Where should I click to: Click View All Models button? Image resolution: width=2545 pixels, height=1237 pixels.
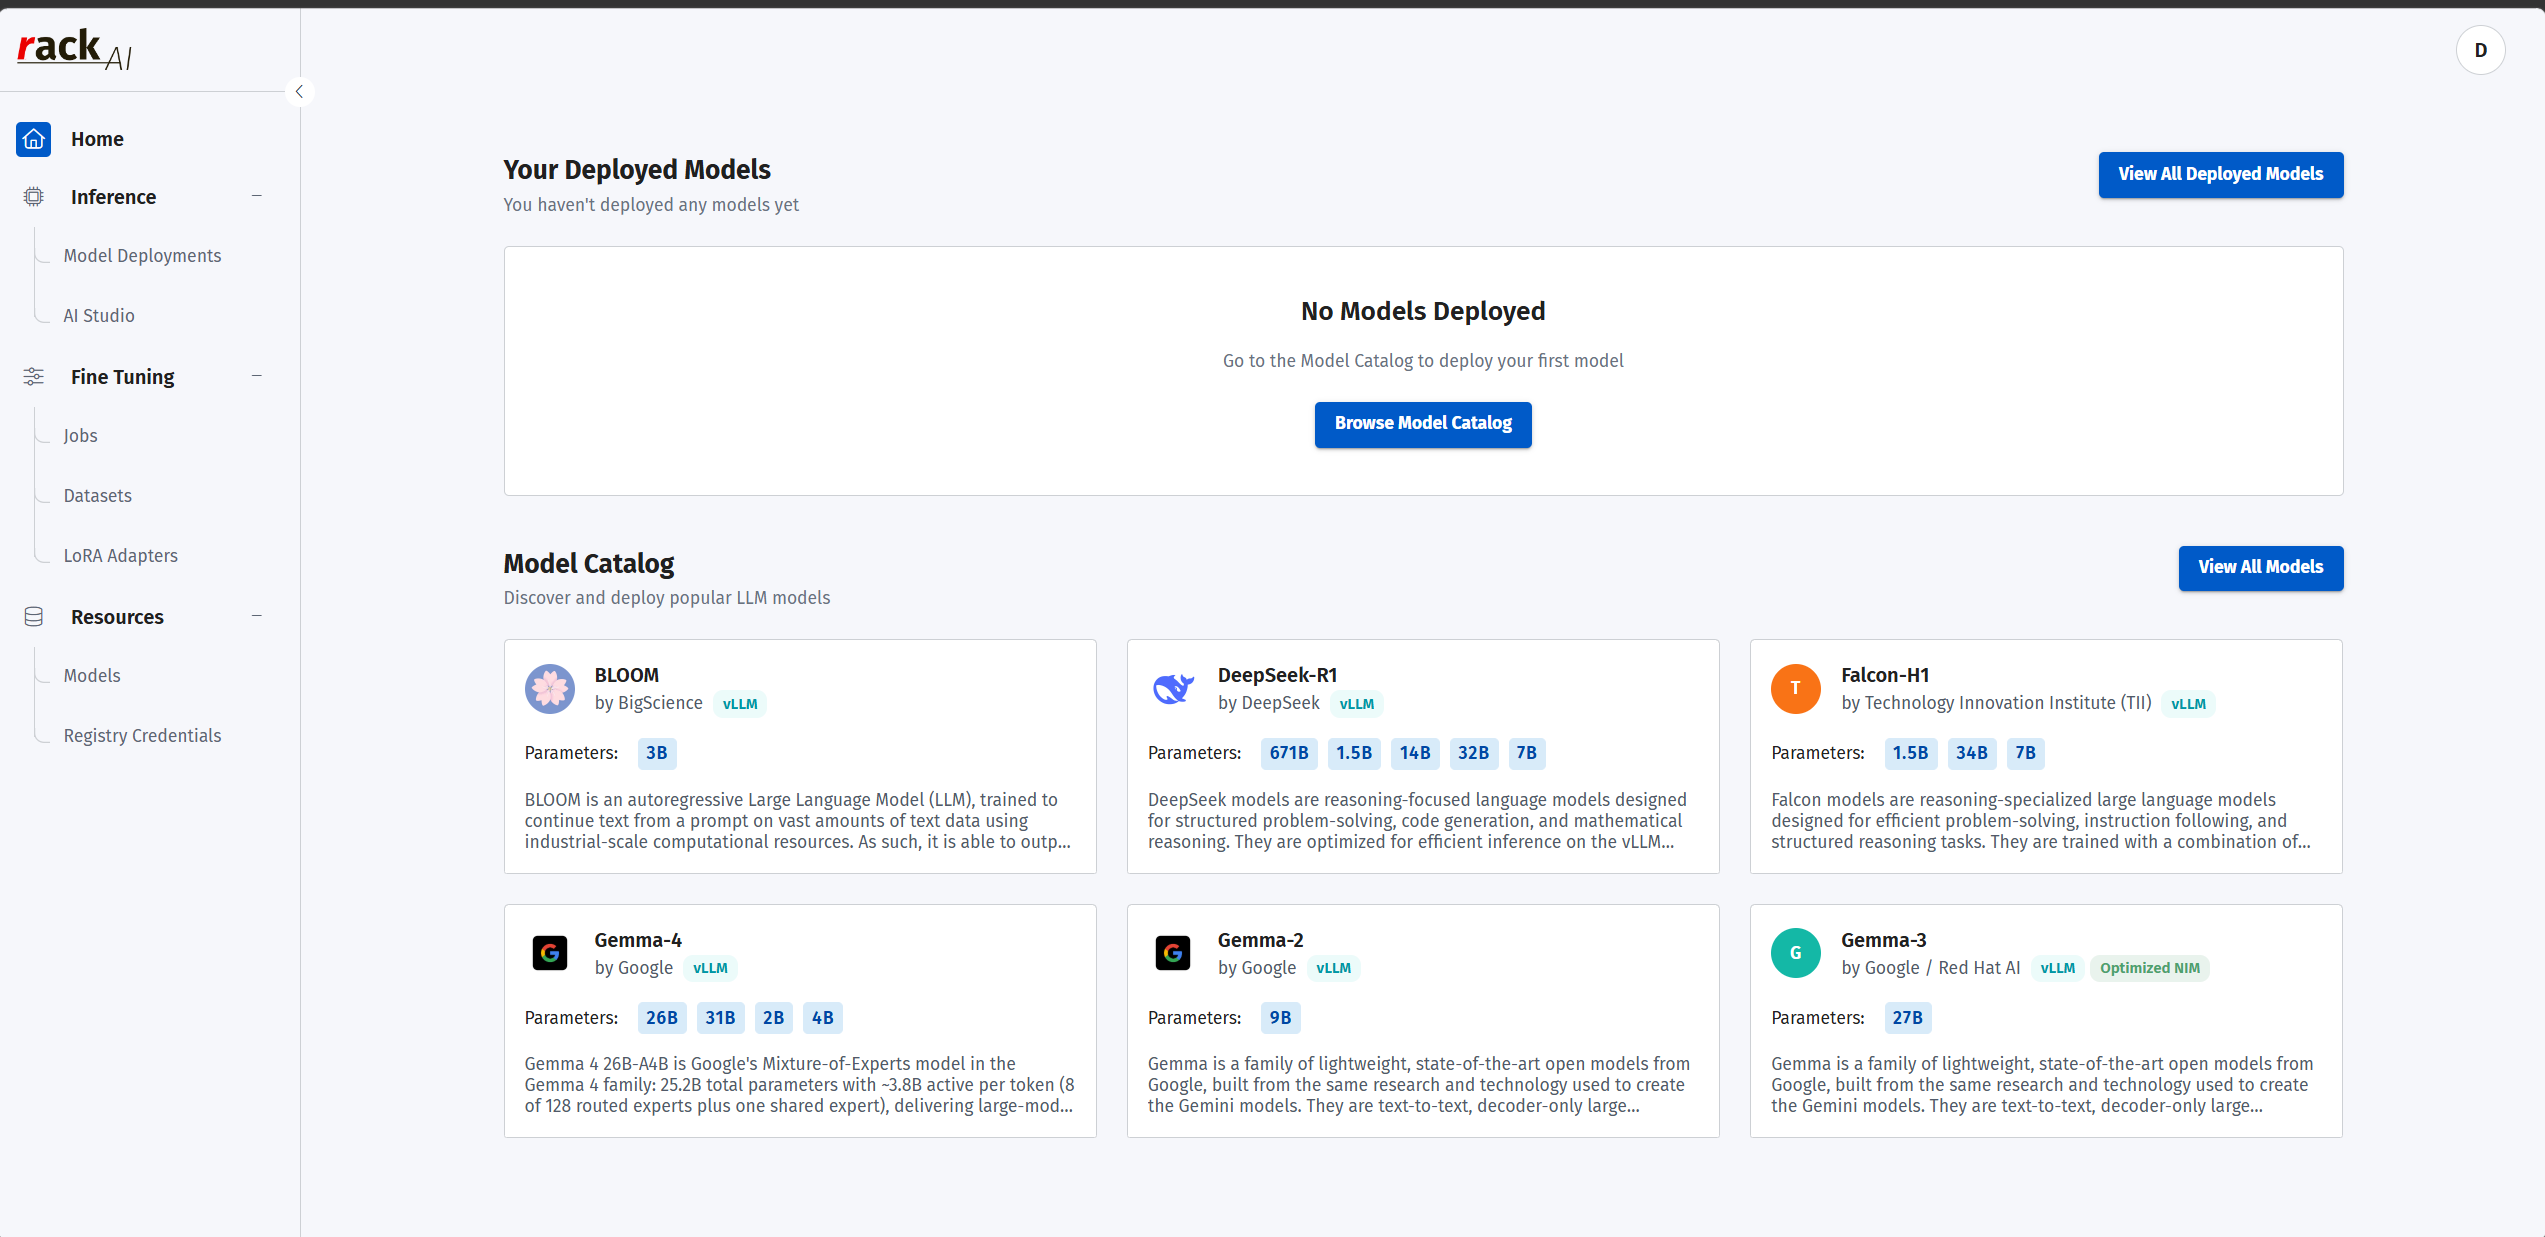pos(2260,568)
